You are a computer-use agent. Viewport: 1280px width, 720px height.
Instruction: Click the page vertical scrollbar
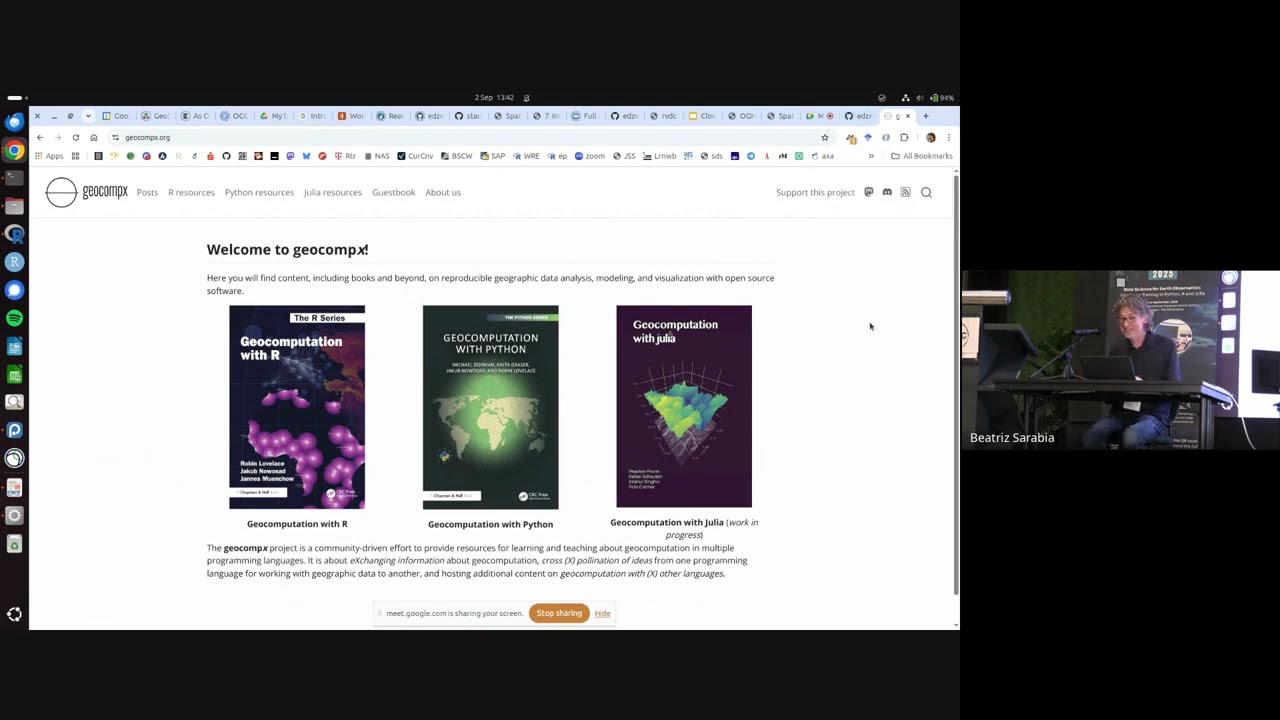point(956,385)
